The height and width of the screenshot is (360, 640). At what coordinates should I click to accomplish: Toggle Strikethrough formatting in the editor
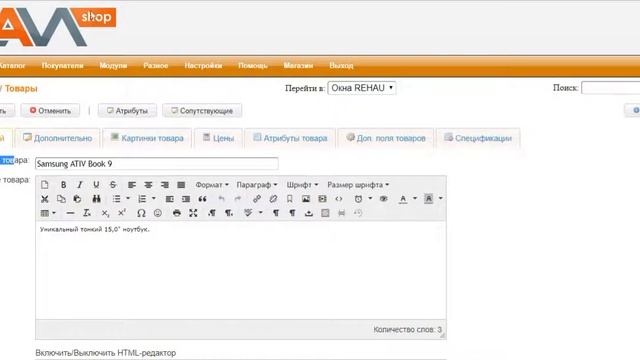pos(113,185)
